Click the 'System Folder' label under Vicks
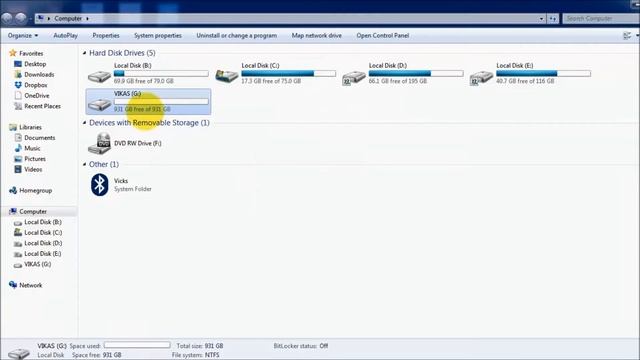This screenshot has height=360, width=640. [133, 189]
